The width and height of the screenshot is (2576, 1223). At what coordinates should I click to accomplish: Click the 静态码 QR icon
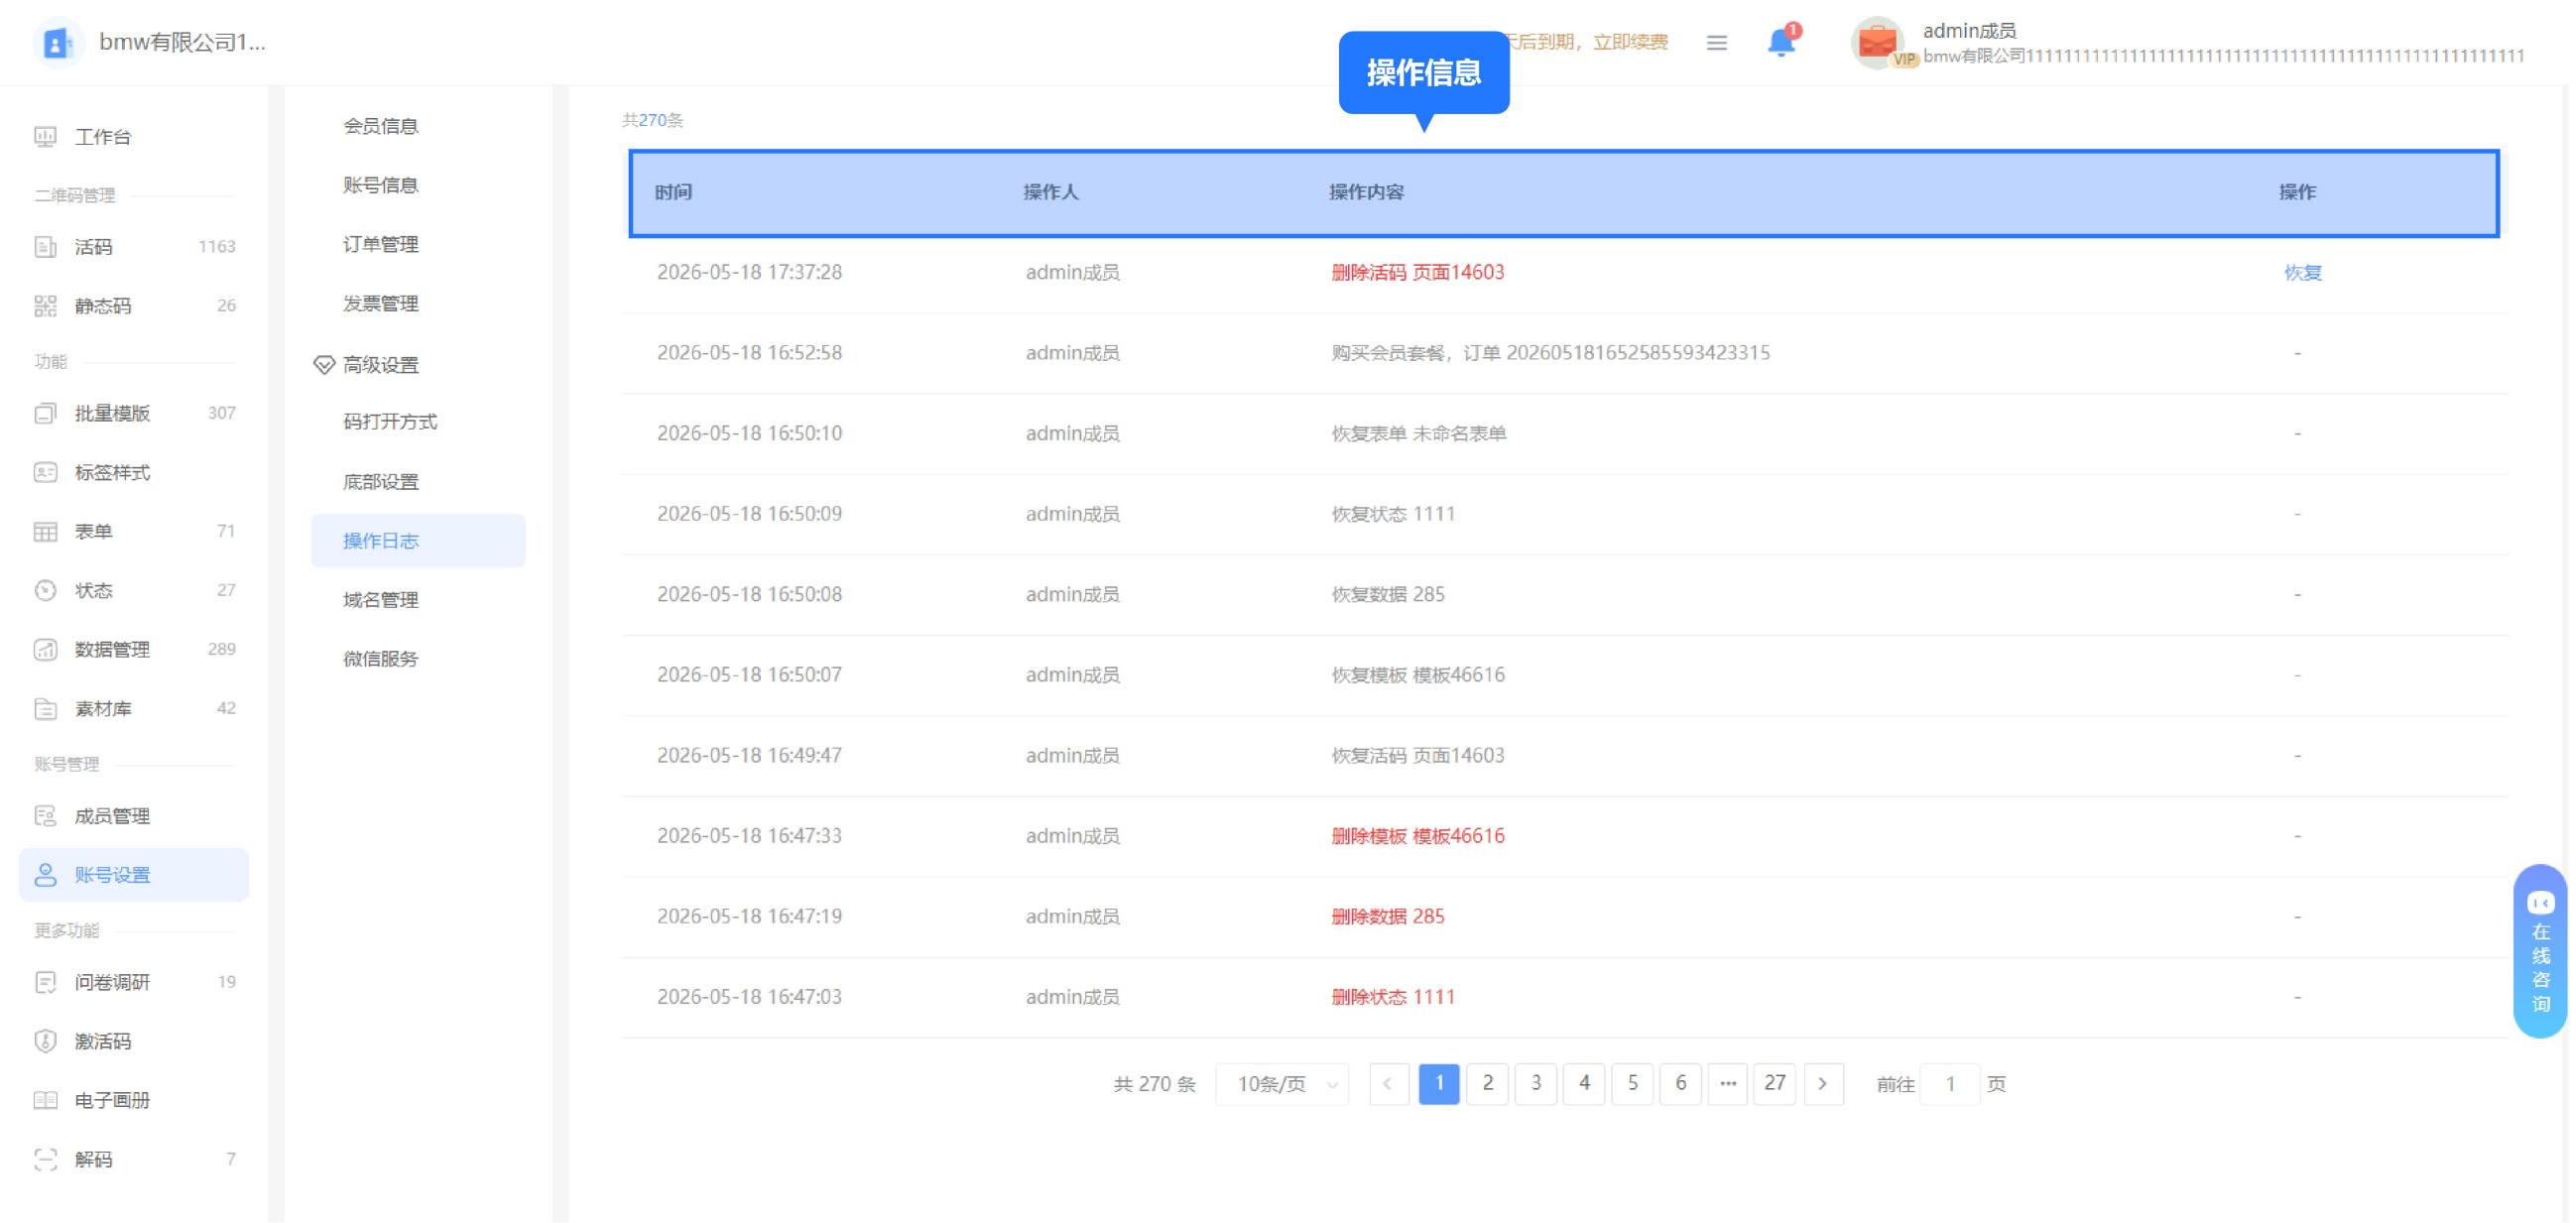[x=45, y=306]
